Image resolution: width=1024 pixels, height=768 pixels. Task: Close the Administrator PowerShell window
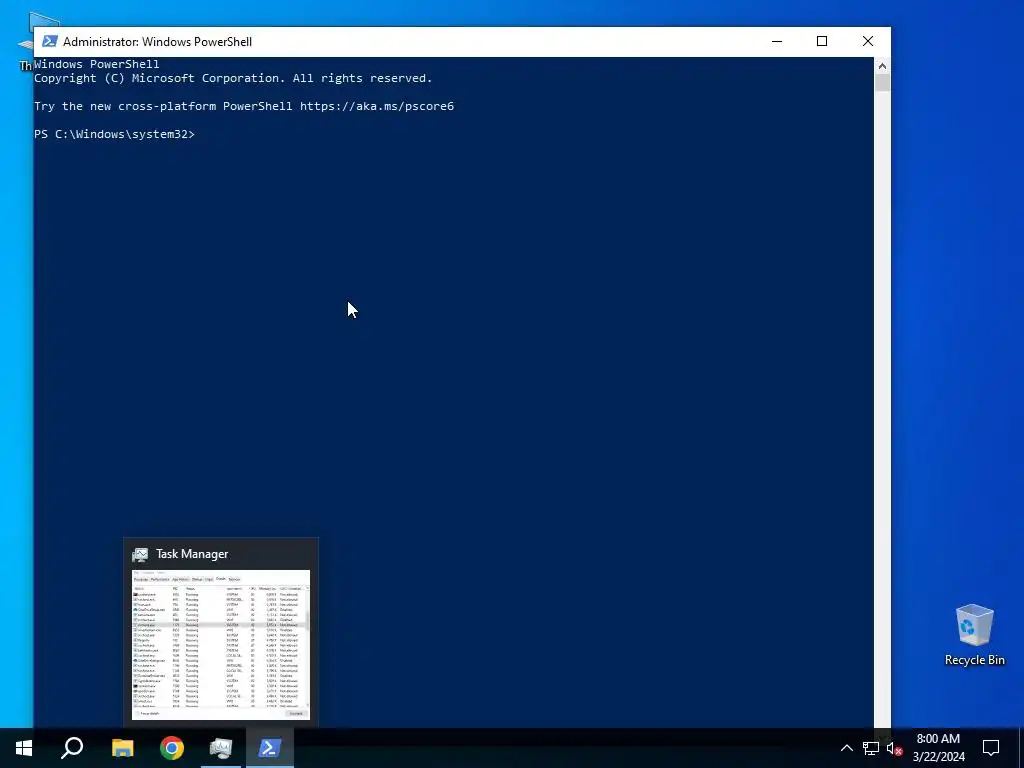click(868, 41)
